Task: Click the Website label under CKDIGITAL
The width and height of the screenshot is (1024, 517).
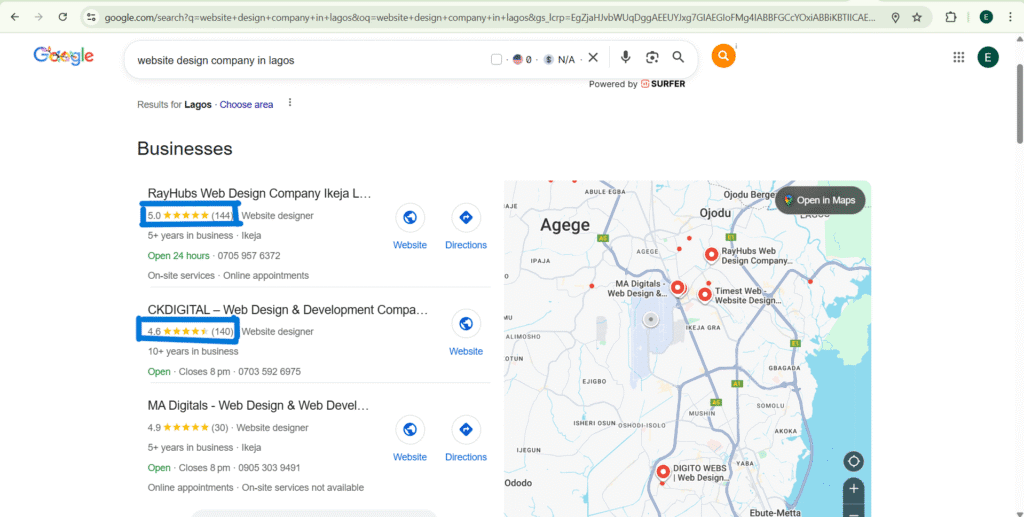Action: click(466, 351)
